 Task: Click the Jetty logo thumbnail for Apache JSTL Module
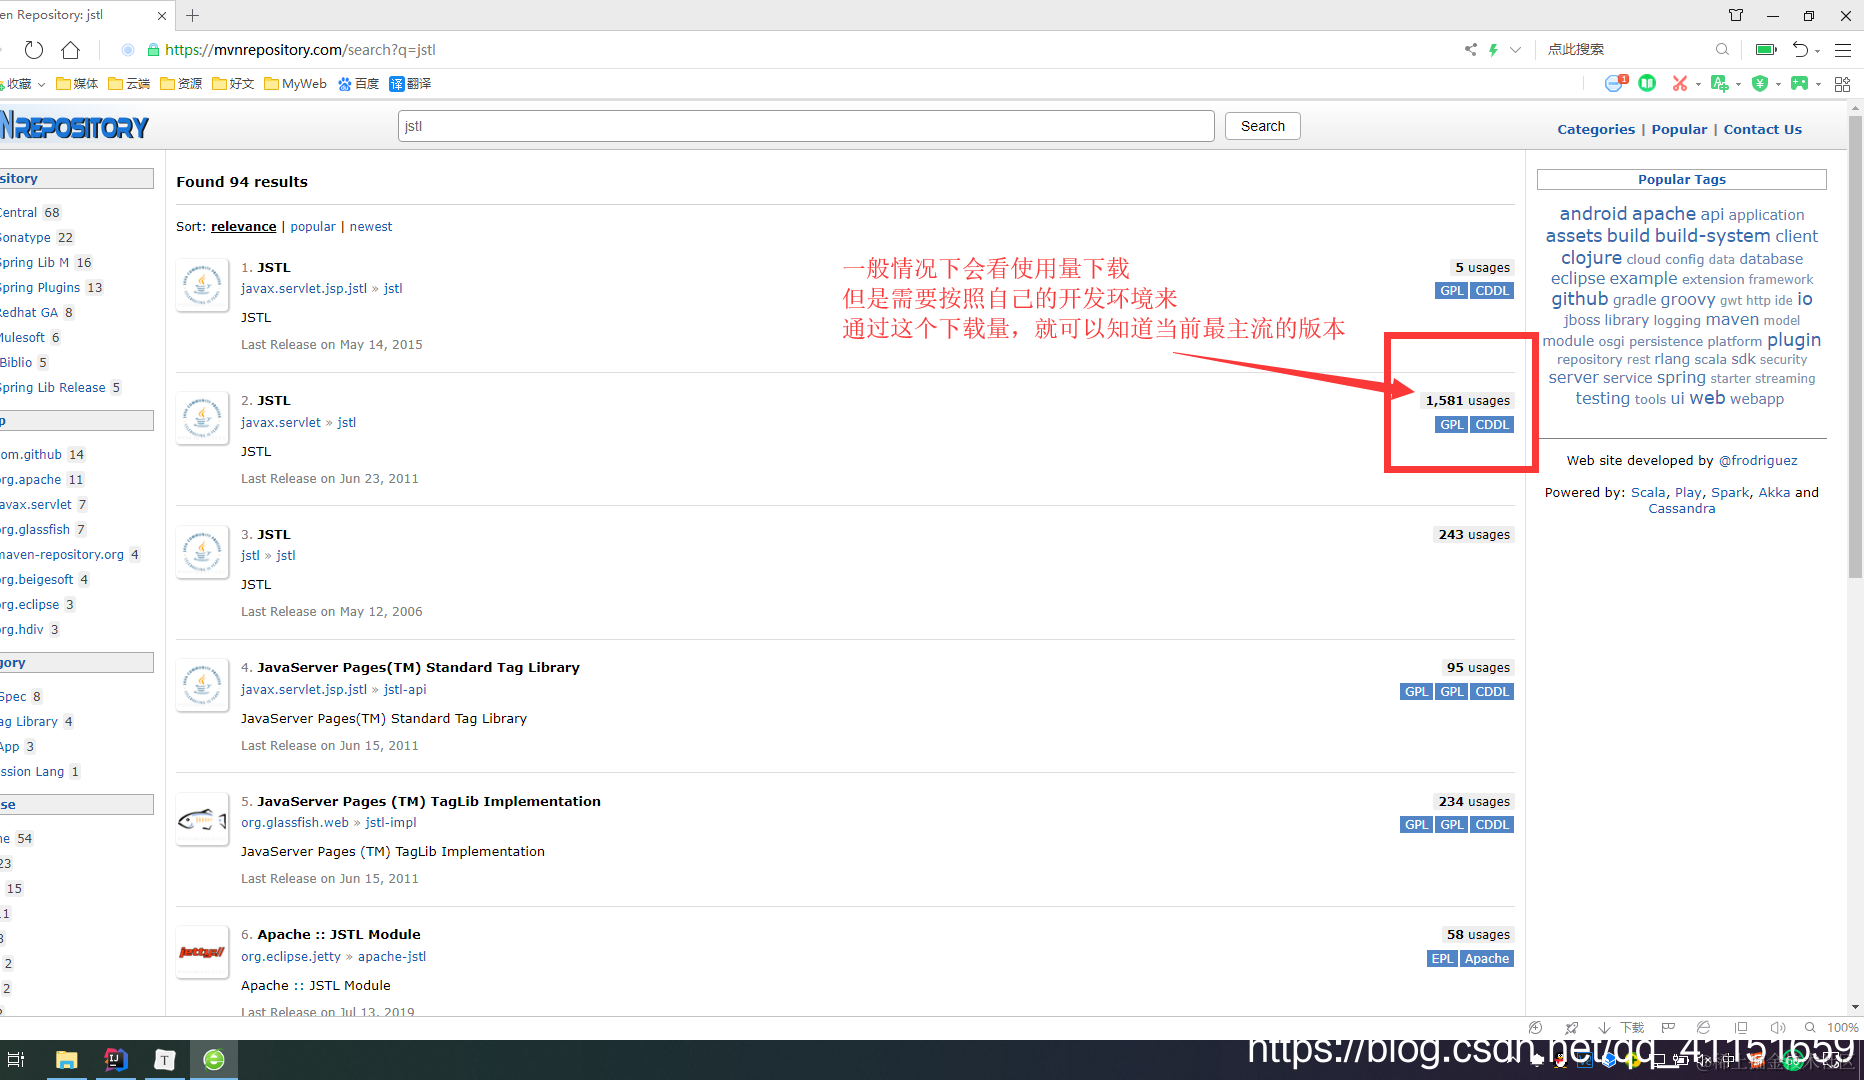(202, 952)
